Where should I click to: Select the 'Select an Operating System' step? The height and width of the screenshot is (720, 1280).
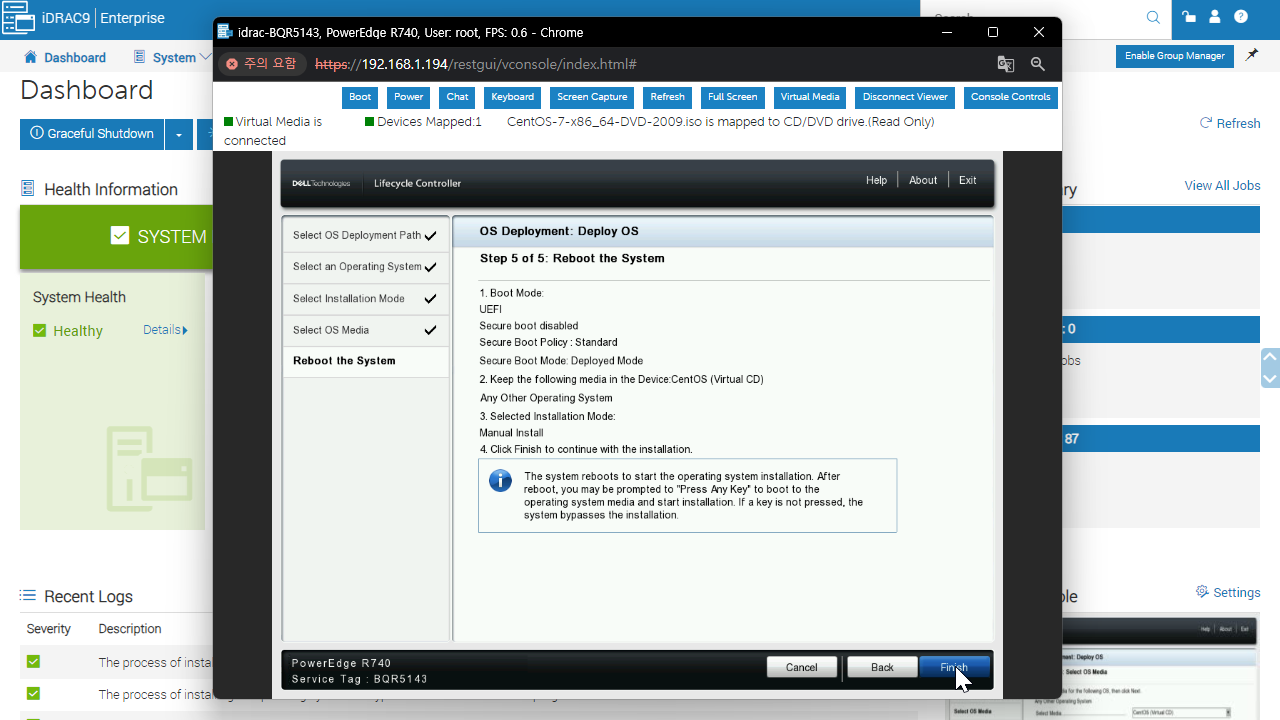365,267
